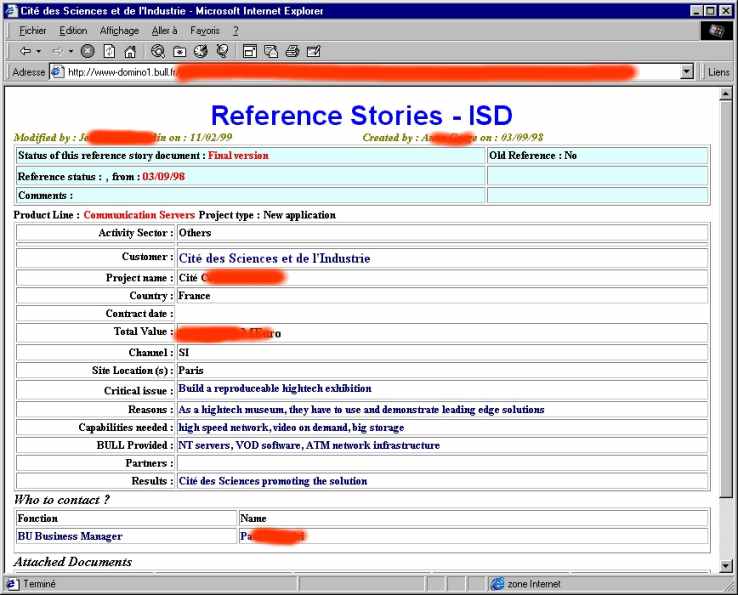Click the SI channel value
The image size is (738, 595).
click(x=184, y=353)
